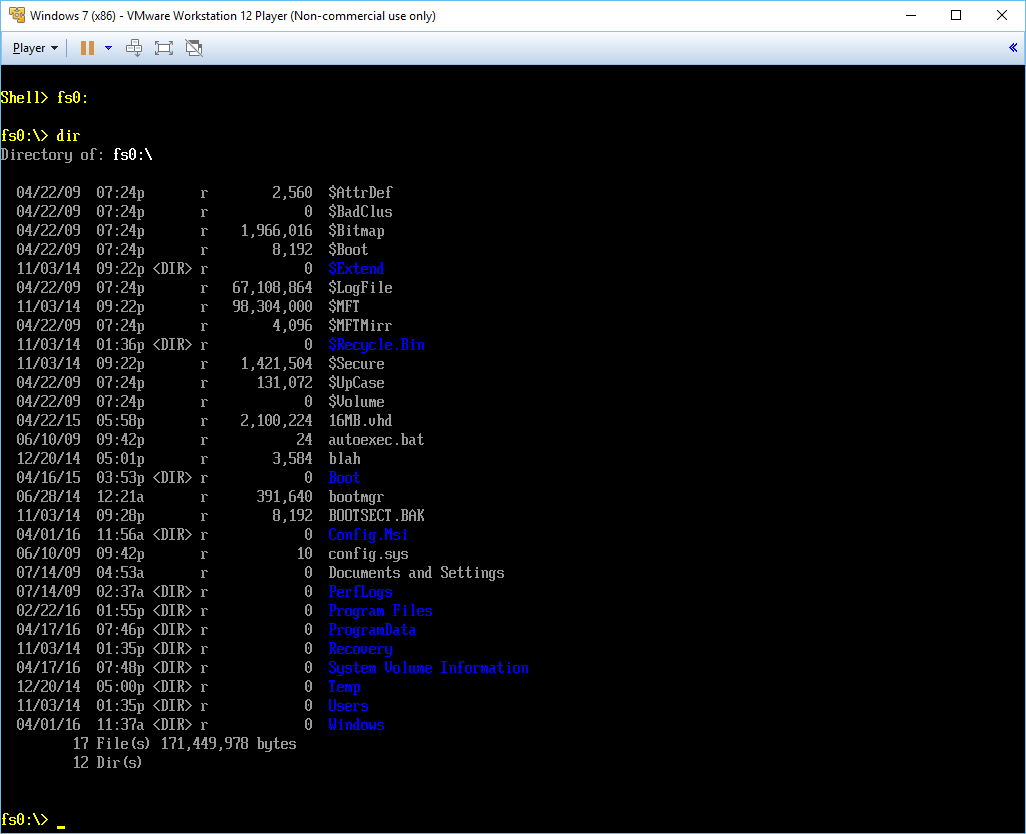The image size is (1026, 834).
Task: Click the collapse toolbar double-chevron icon
Action: point(1013,47)
